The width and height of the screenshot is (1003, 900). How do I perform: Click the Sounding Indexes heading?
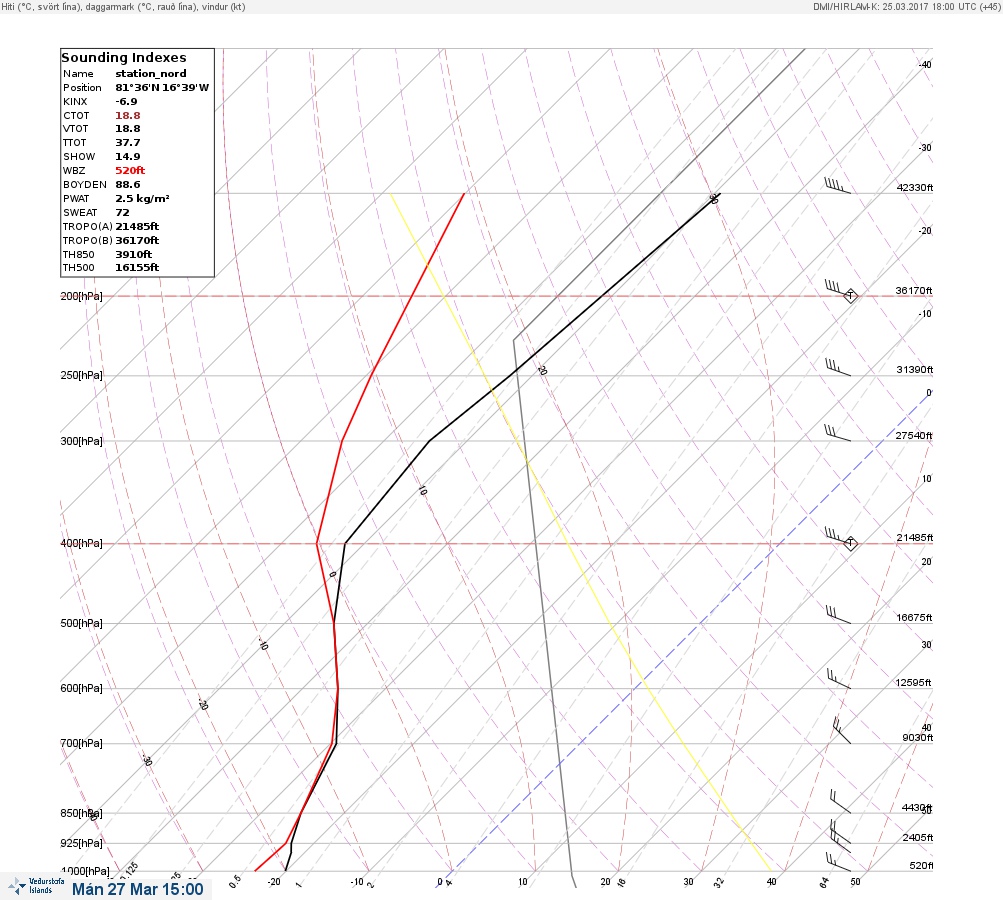[124, 58]
